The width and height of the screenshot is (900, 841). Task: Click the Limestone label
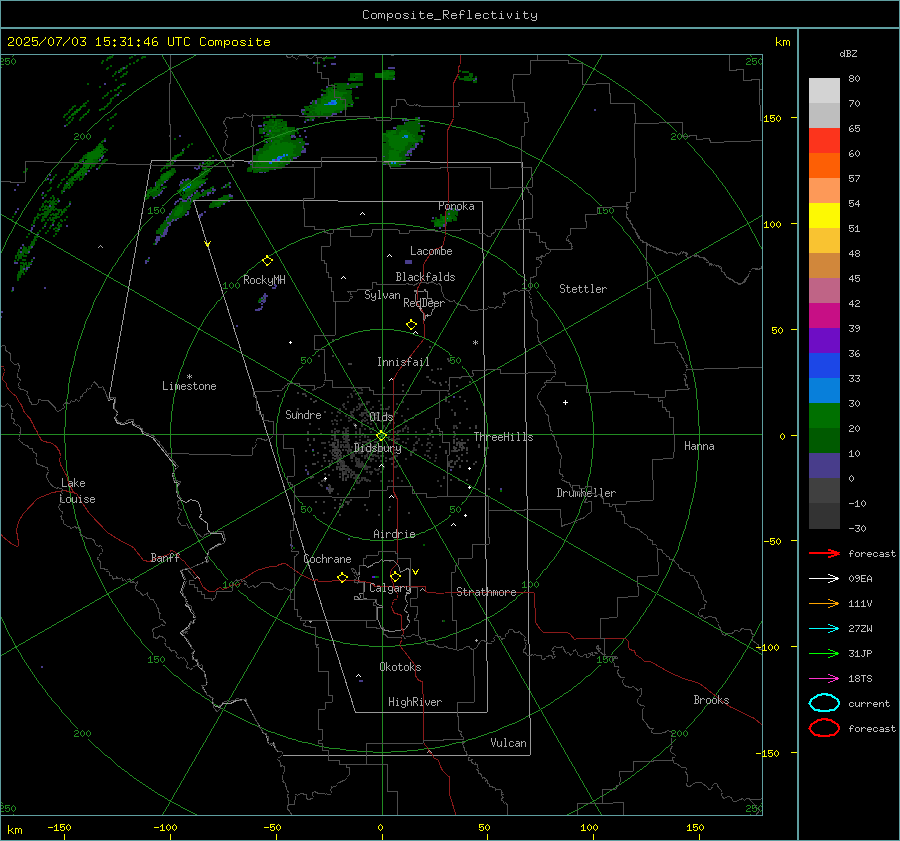pyautogui.click(x=189, y=386)
